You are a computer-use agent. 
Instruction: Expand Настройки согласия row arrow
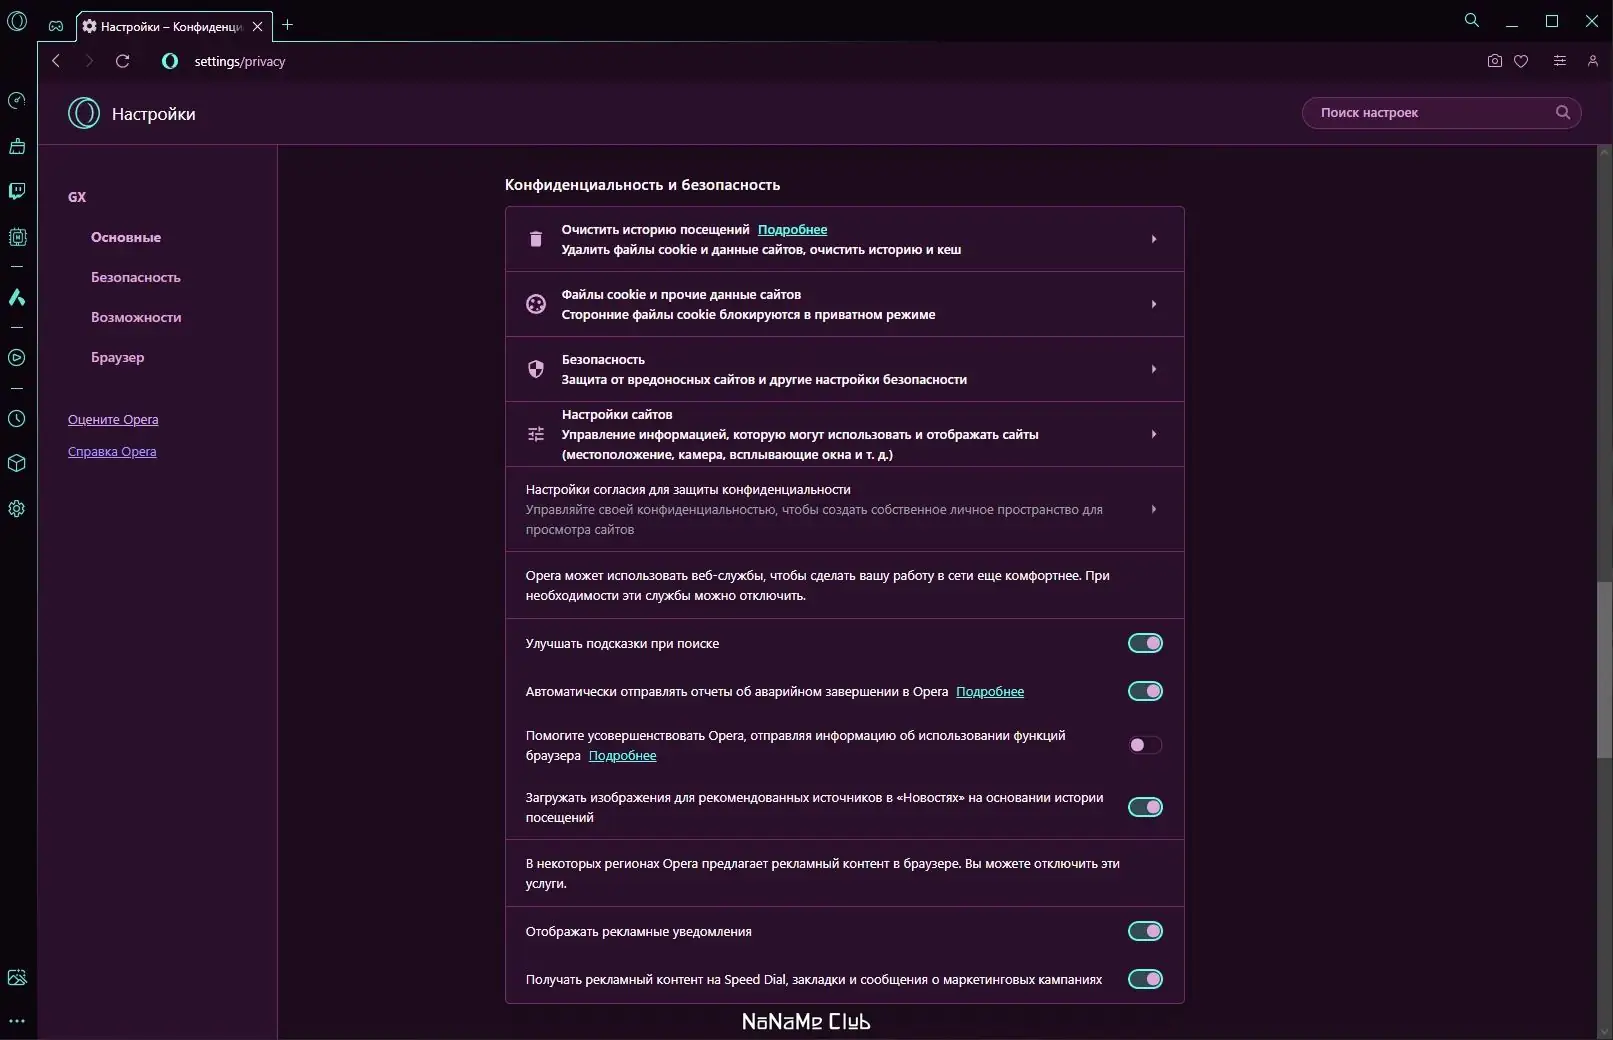pyautogui.click(x=1154, y=509)
